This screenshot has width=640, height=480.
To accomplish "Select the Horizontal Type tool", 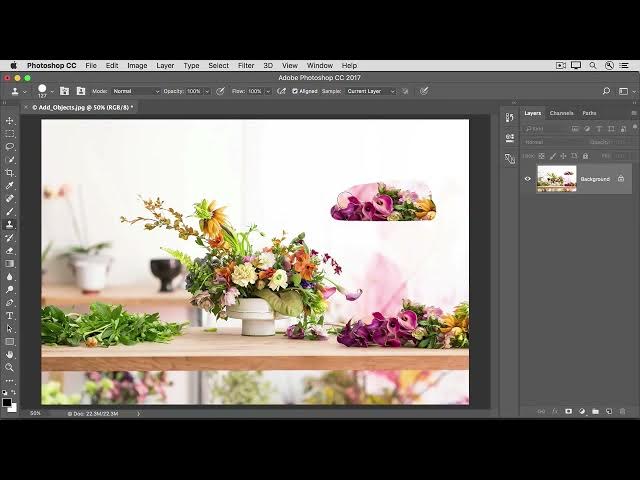I will [10, 316].
